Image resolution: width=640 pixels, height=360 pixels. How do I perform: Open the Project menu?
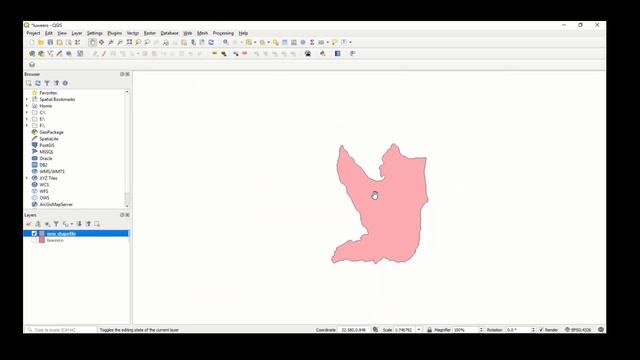pyautogui.click(x=33, y=33)
